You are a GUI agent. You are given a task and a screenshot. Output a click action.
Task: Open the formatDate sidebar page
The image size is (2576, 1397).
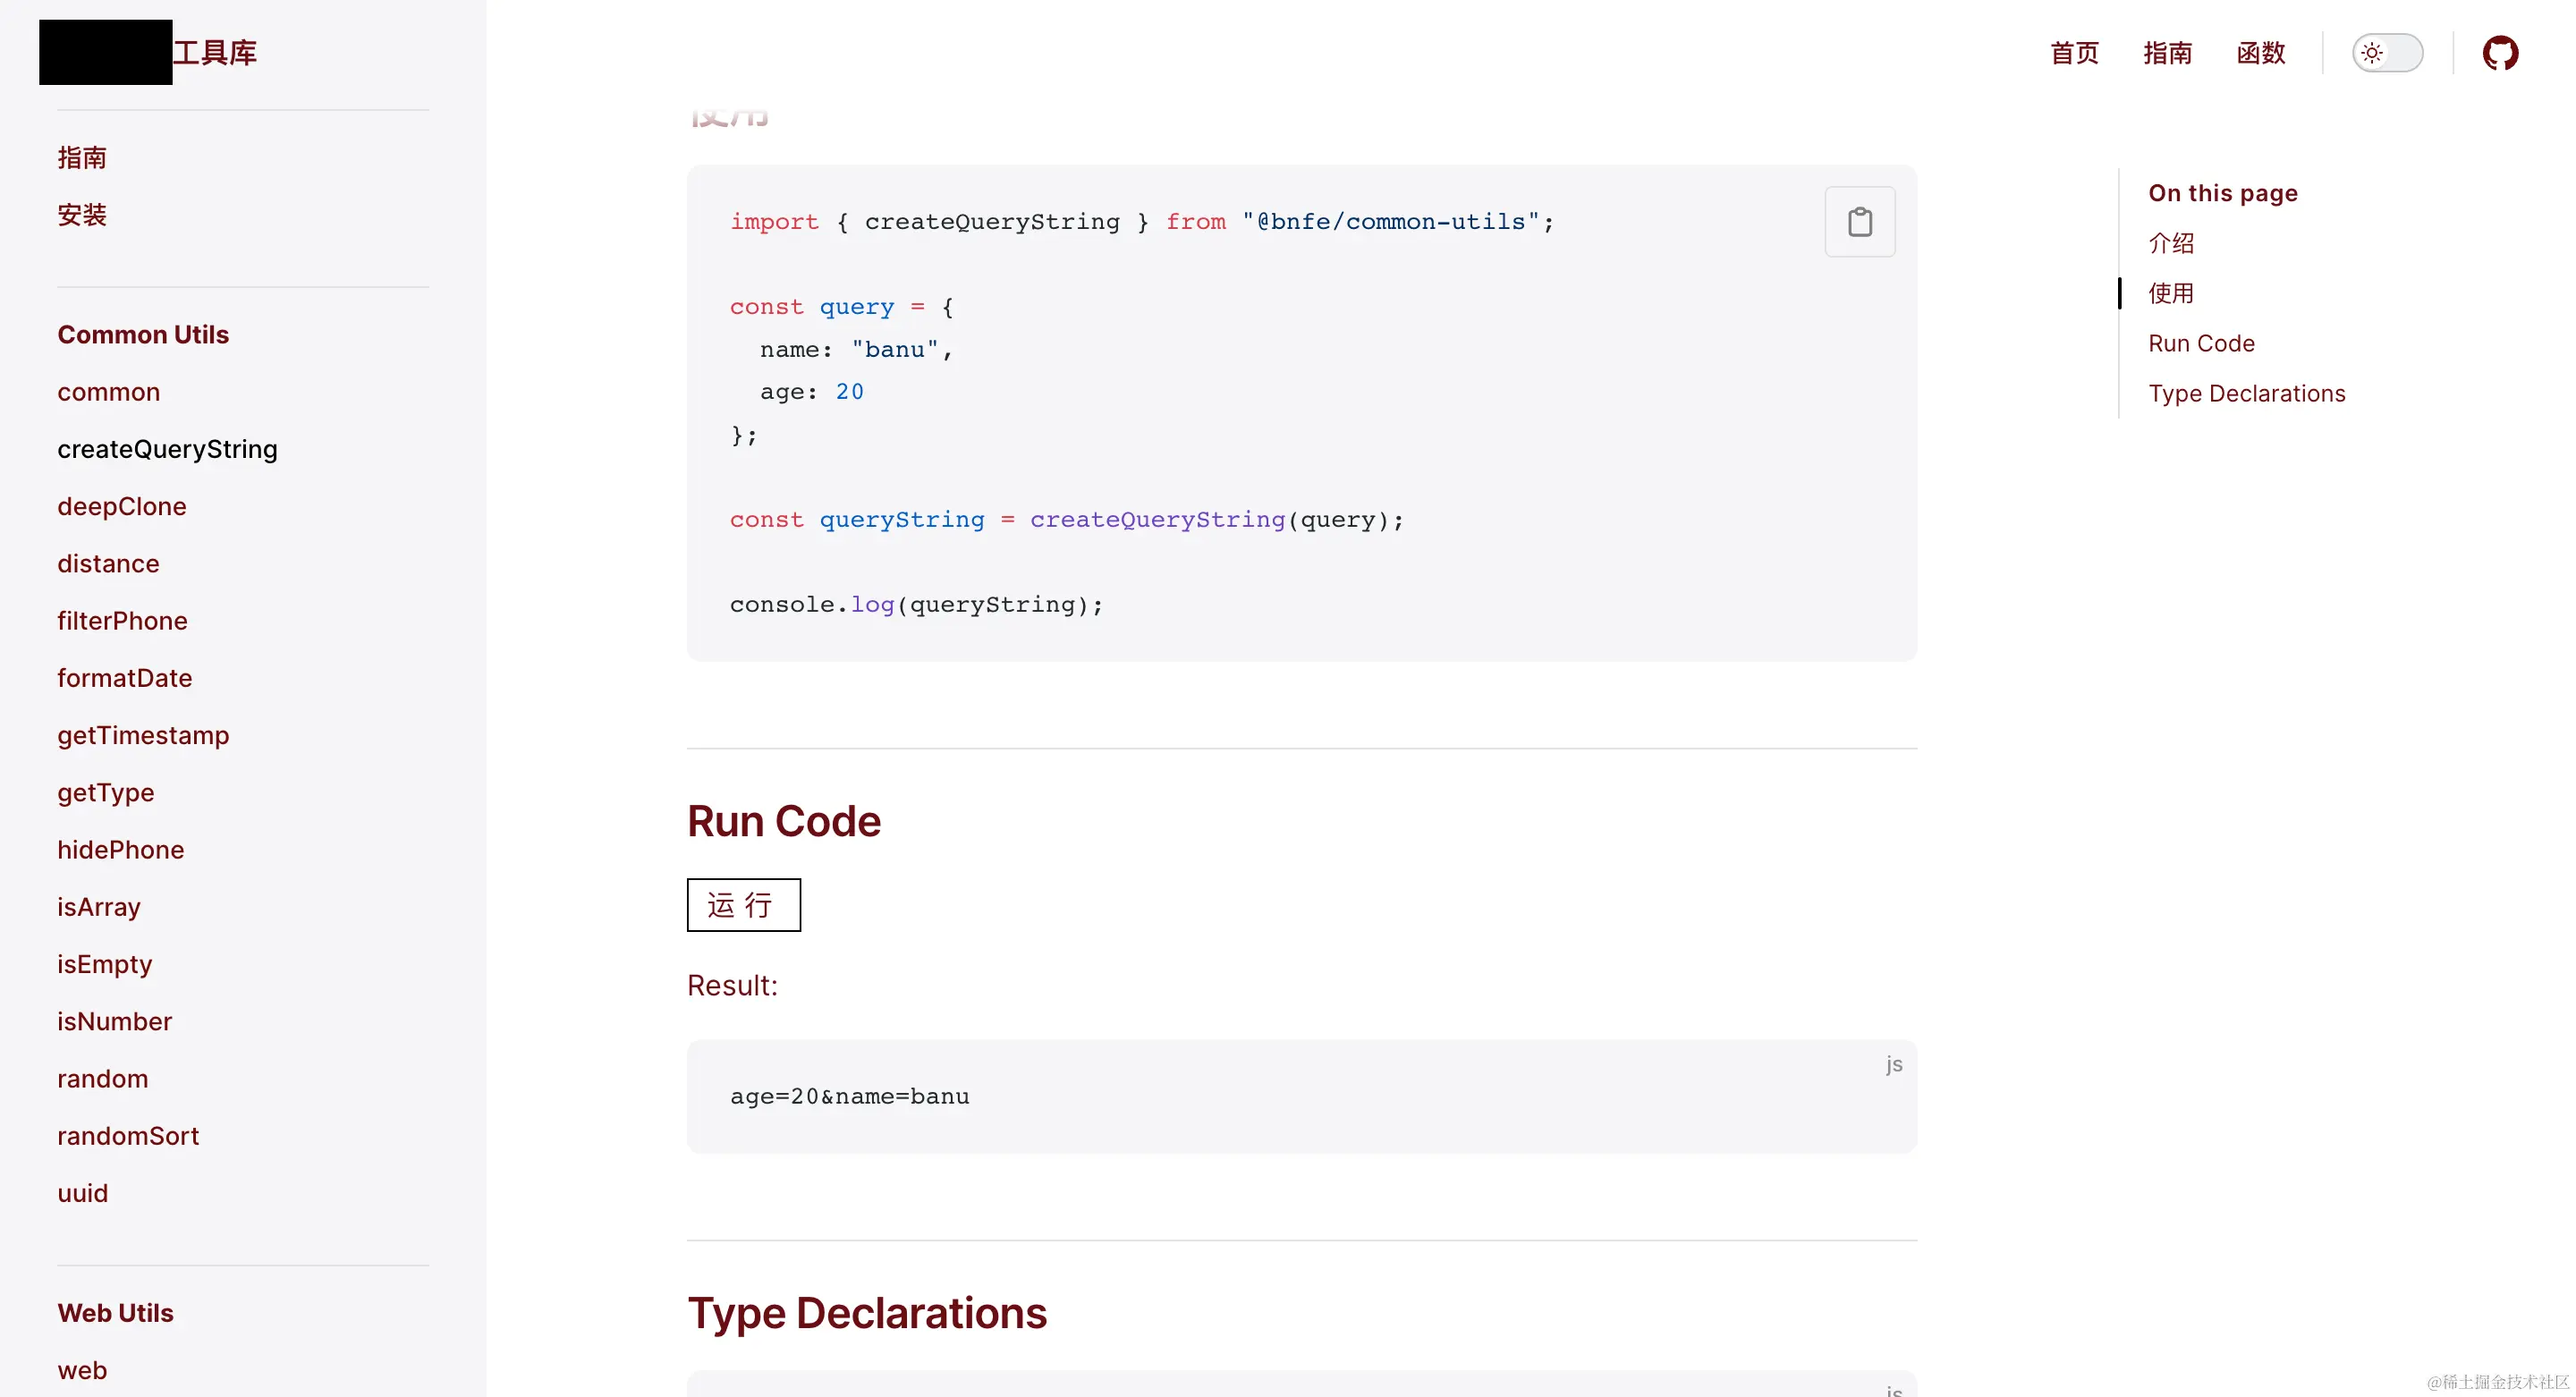click(124, 678)
